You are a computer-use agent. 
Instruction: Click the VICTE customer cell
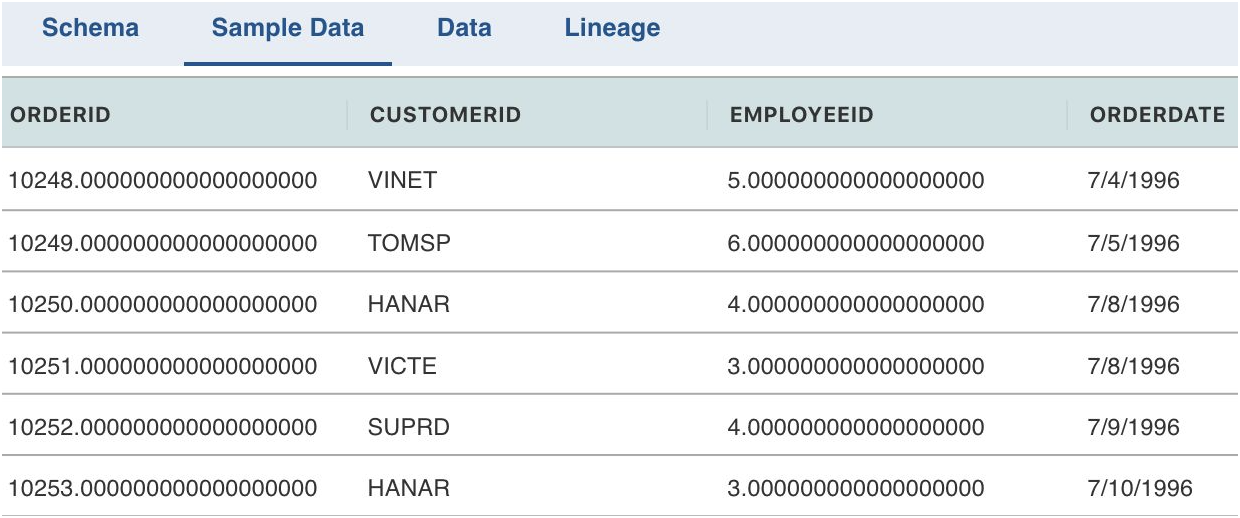point(402,366)
